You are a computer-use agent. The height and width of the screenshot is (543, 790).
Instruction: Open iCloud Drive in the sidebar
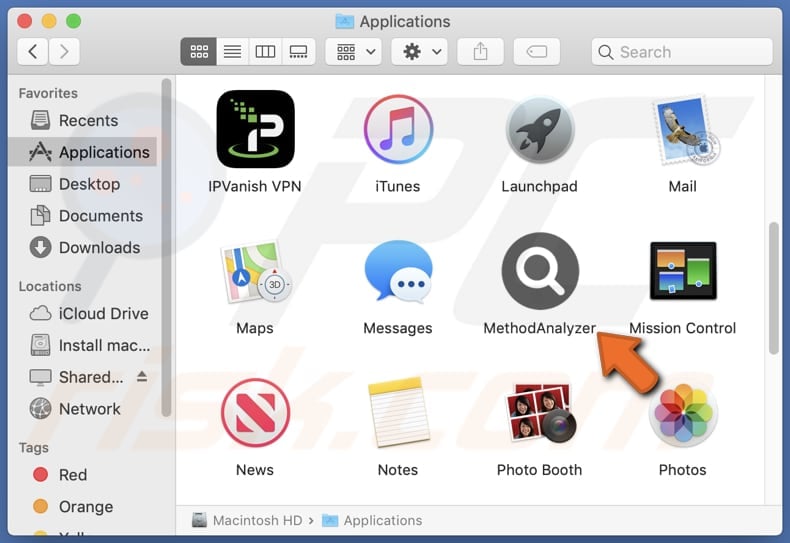coord(84,313)
